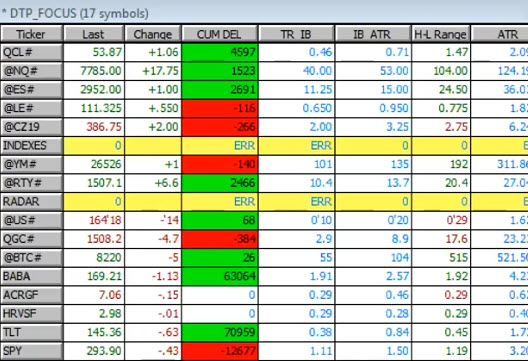528x361 pixels.
Task: Select the IB ATR column header
Action: point(373,34)
